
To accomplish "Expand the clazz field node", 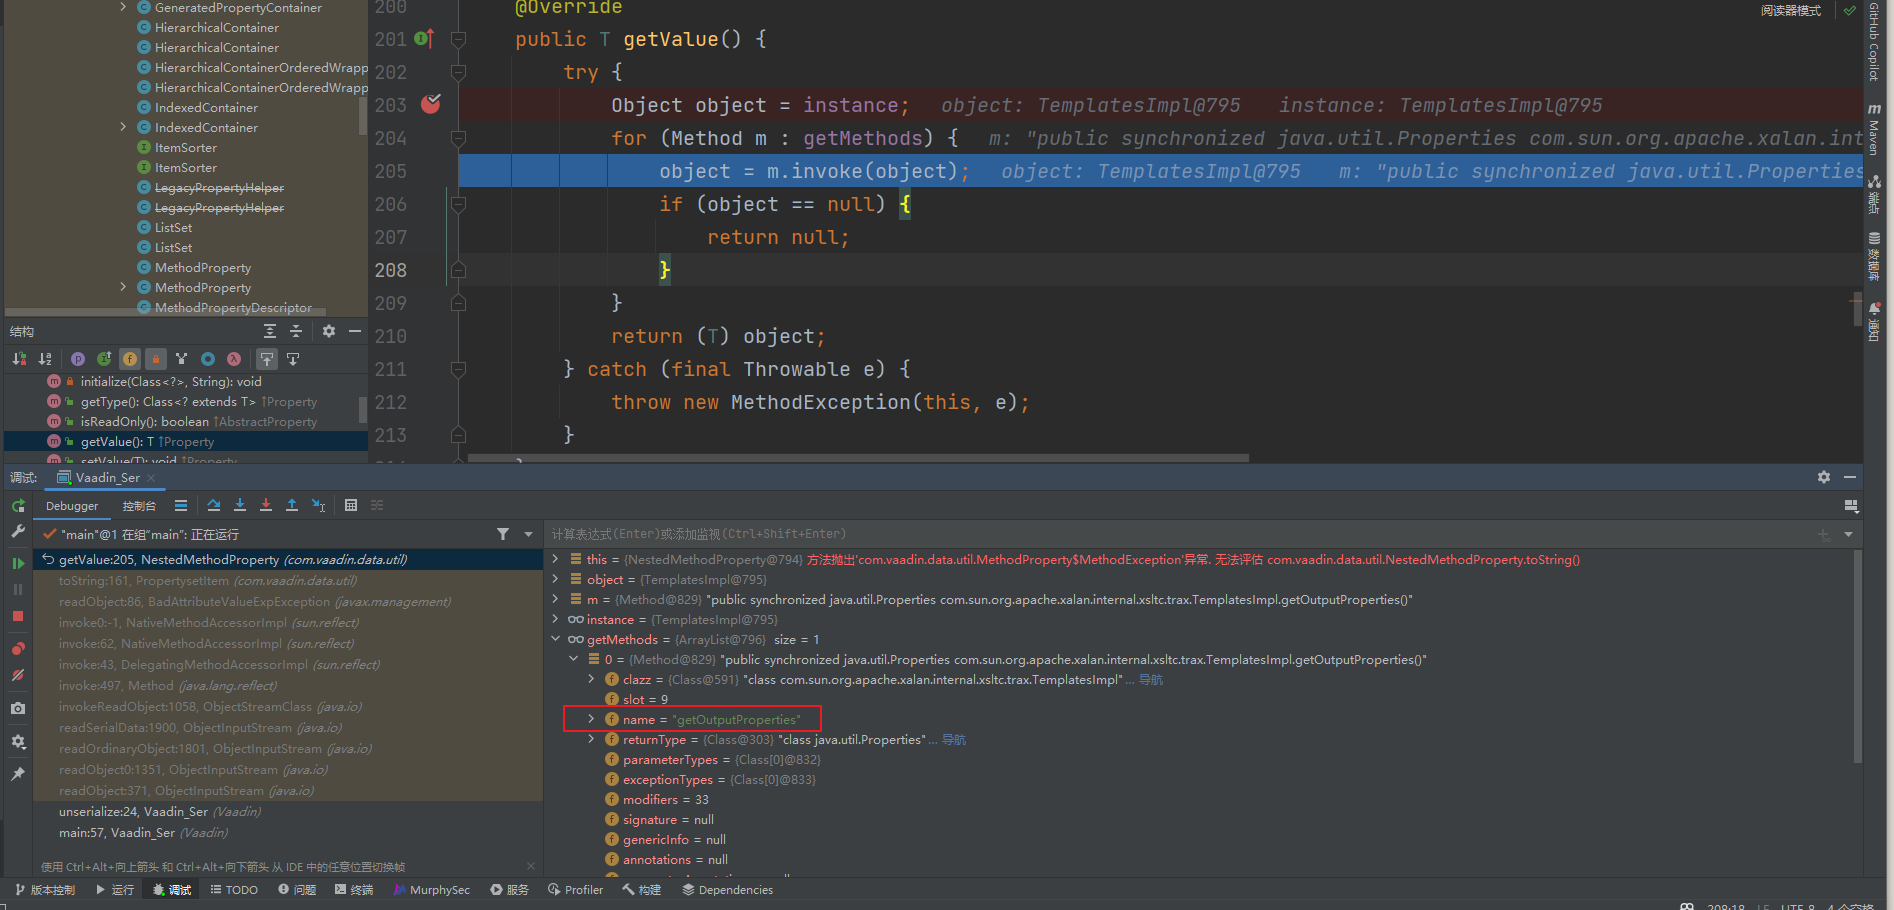I will (x=591, y=679).
